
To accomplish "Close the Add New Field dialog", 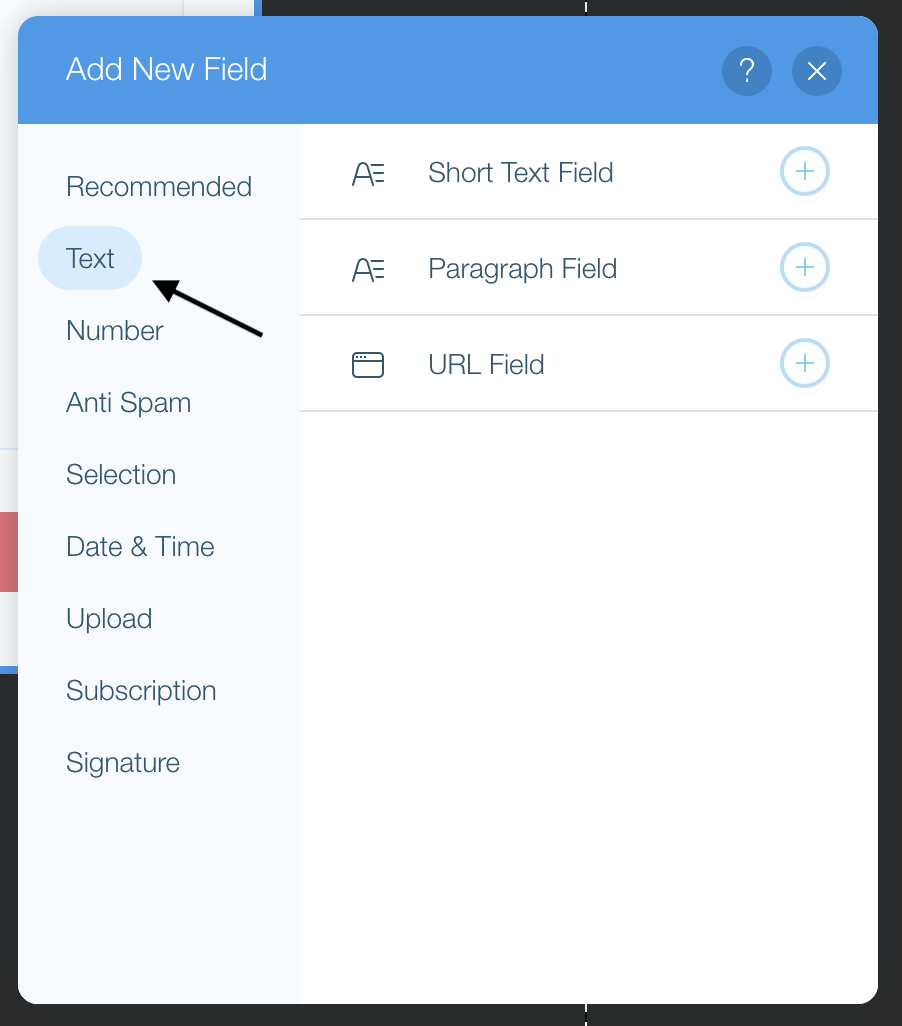I will pos(816,70).
